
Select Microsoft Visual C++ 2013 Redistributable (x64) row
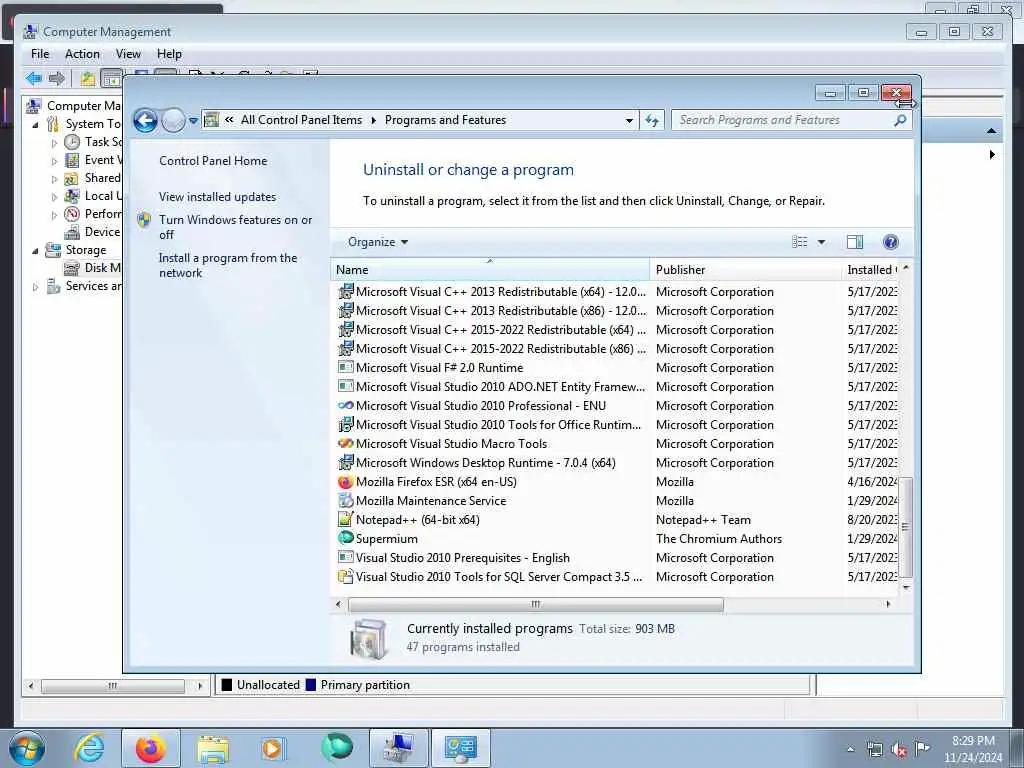(614, 292)
